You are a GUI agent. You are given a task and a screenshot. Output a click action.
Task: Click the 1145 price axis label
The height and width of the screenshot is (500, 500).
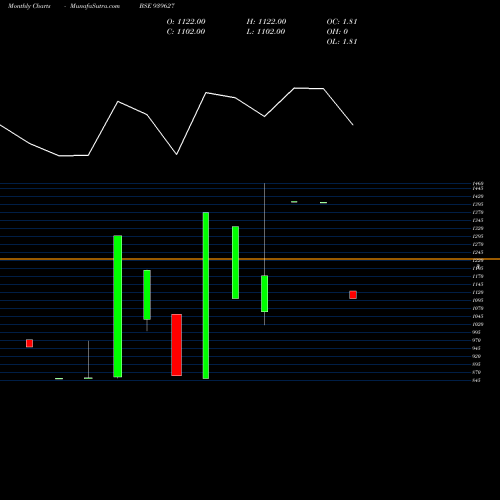(478, 284)
